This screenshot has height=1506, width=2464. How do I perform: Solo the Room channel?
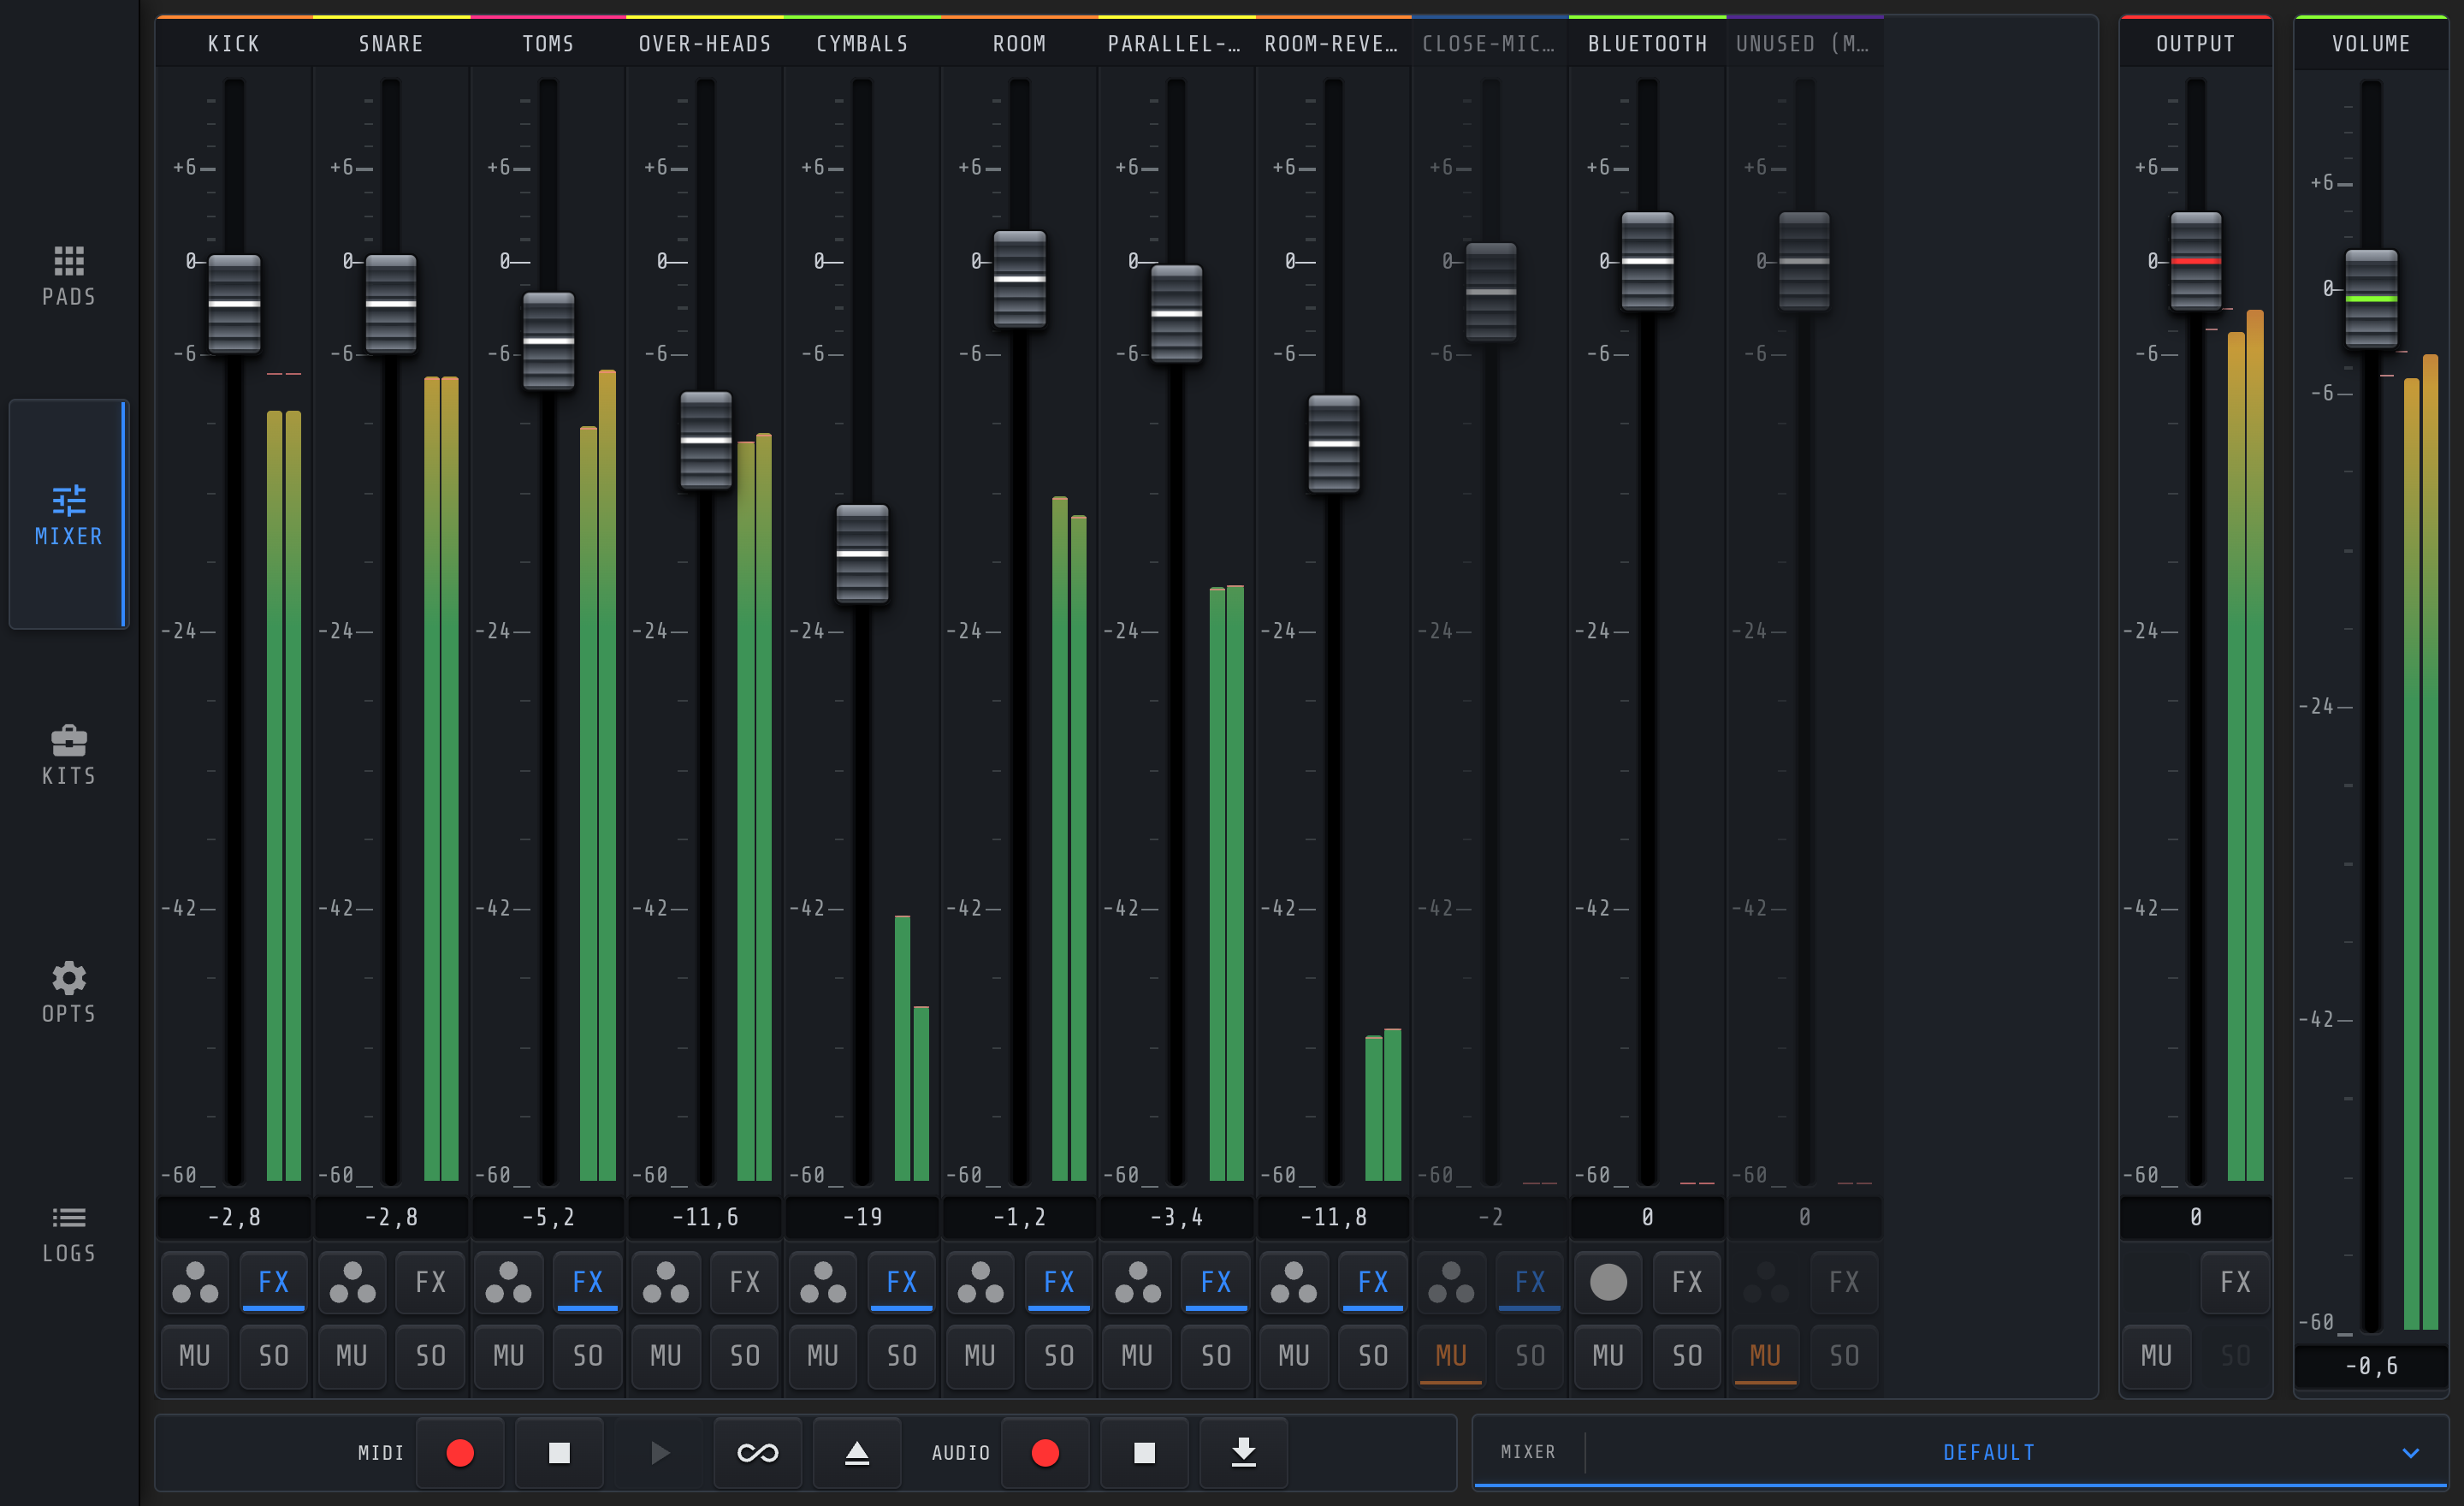coord(1059,1356)
